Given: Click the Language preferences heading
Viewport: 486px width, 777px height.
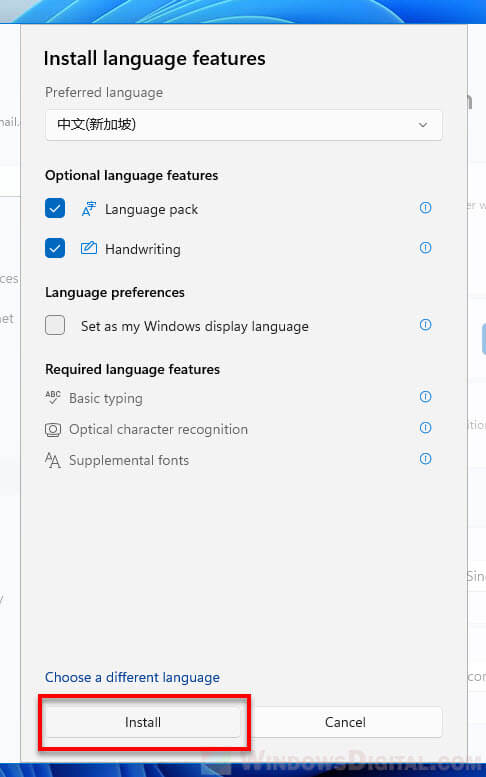Looking at the screenshot, I should 115,292.
